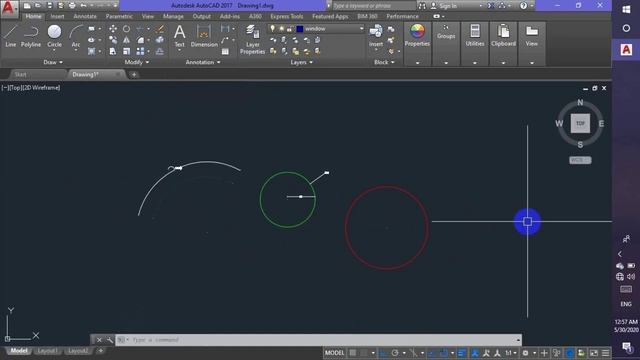Expand the Modify panel
This screenshot has width=640, height=360.
coord(137,62)
